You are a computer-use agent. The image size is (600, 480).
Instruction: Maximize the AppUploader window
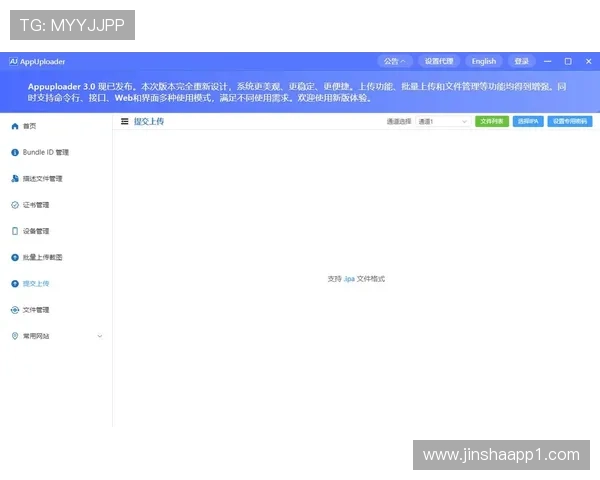568,61
